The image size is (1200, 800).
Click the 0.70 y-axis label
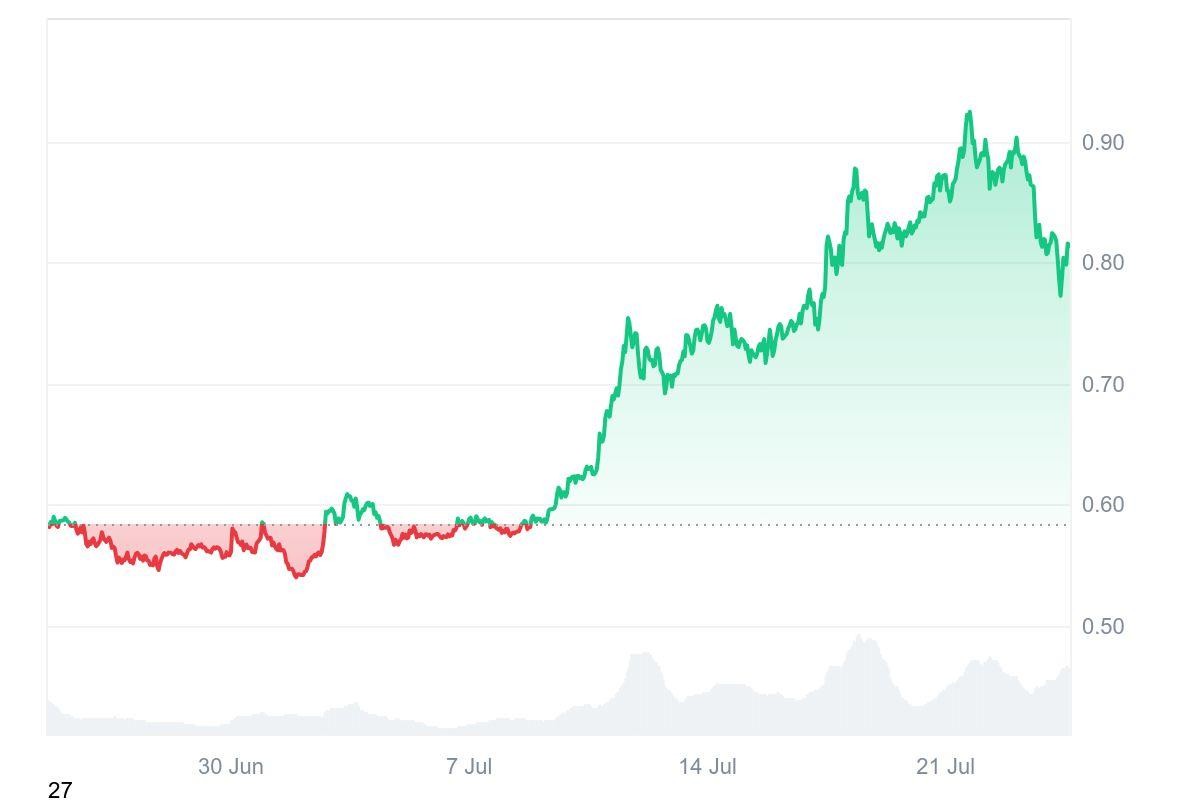pyautogui.click(x=1103, y=385)
